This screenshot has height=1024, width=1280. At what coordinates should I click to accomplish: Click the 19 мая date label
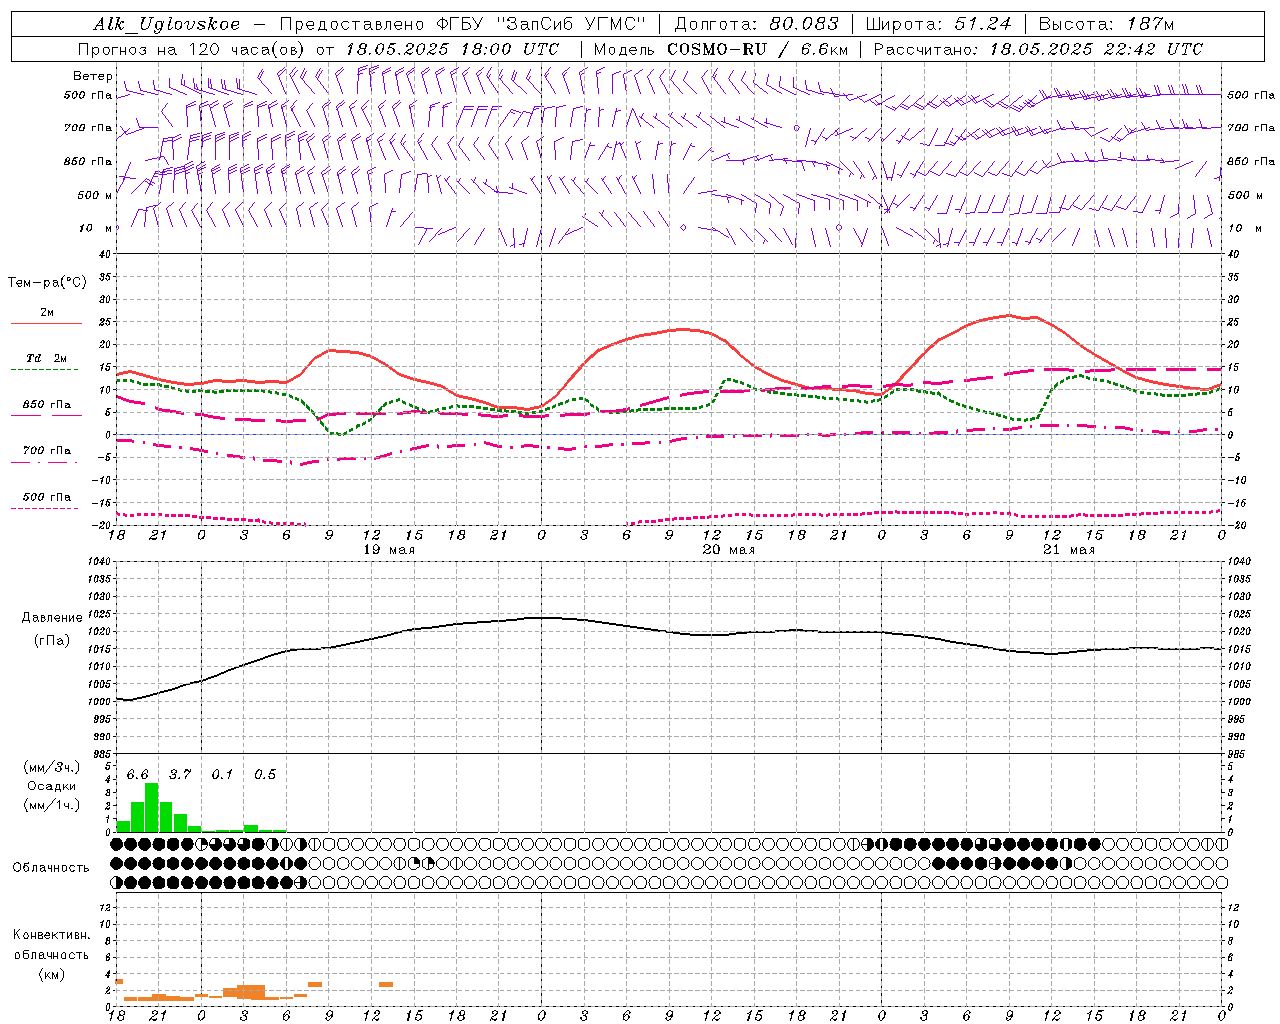pos(389,550)
